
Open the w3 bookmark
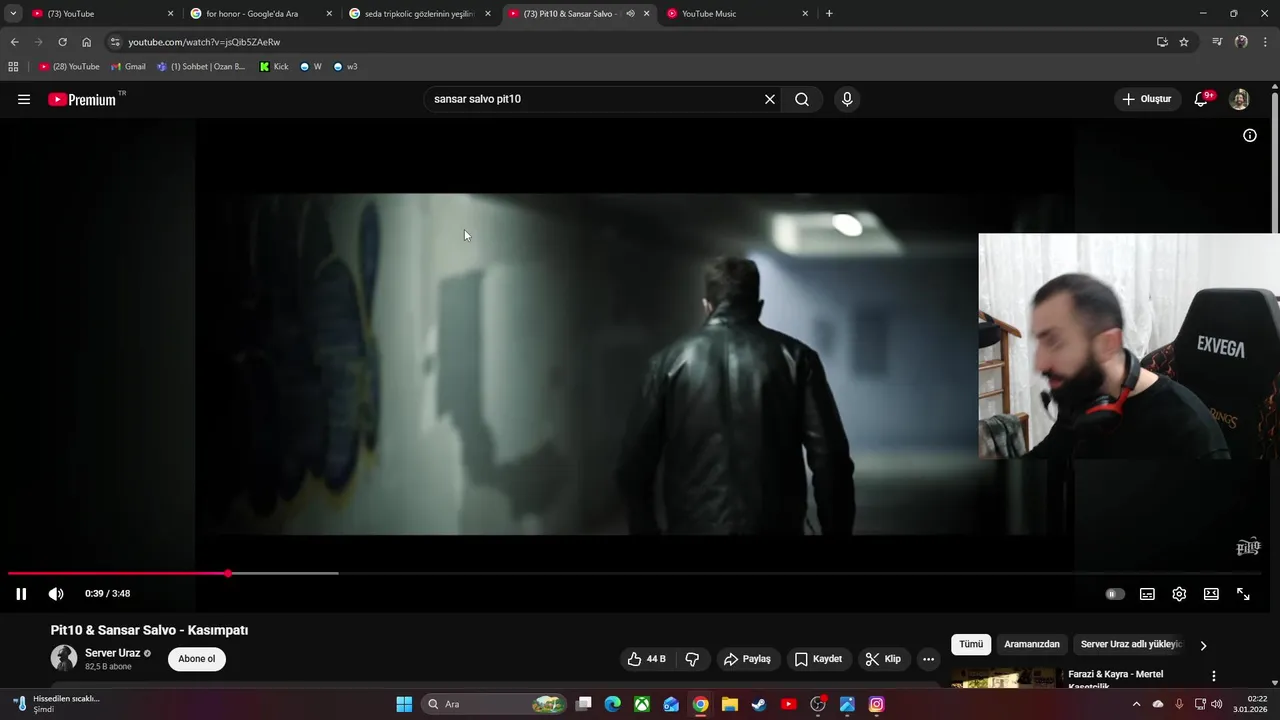click(x=345, y=67)
